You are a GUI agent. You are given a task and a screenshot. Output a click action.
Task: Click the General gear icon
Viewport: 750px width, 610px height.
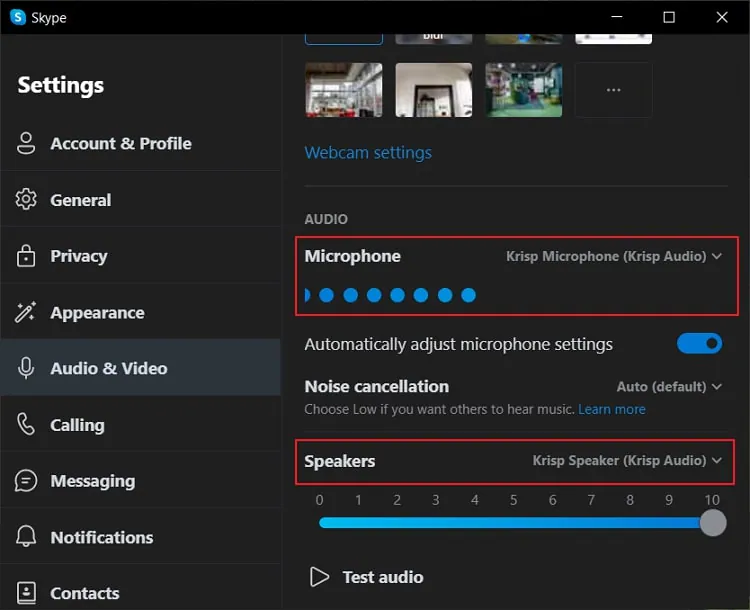26,199
